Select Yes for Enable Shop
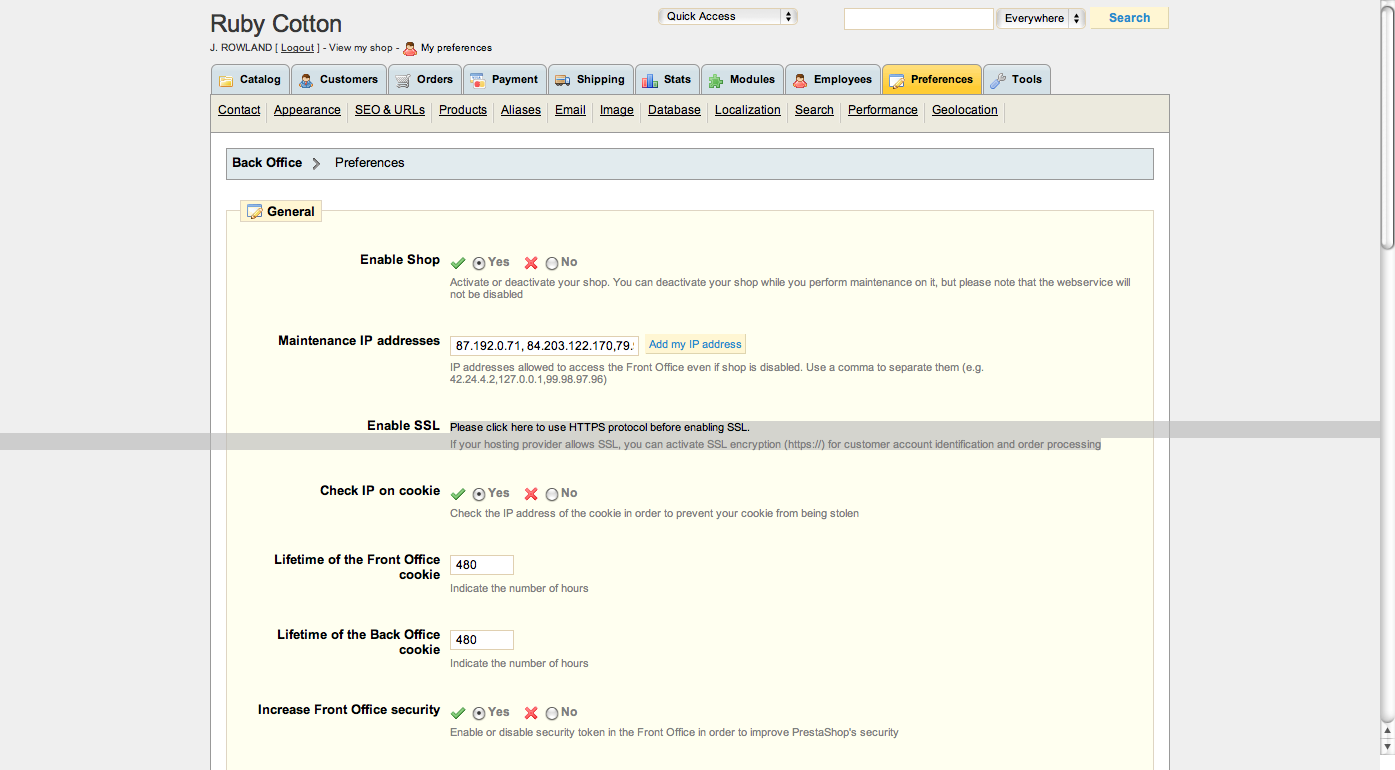1395x770 pixels. 479,263
